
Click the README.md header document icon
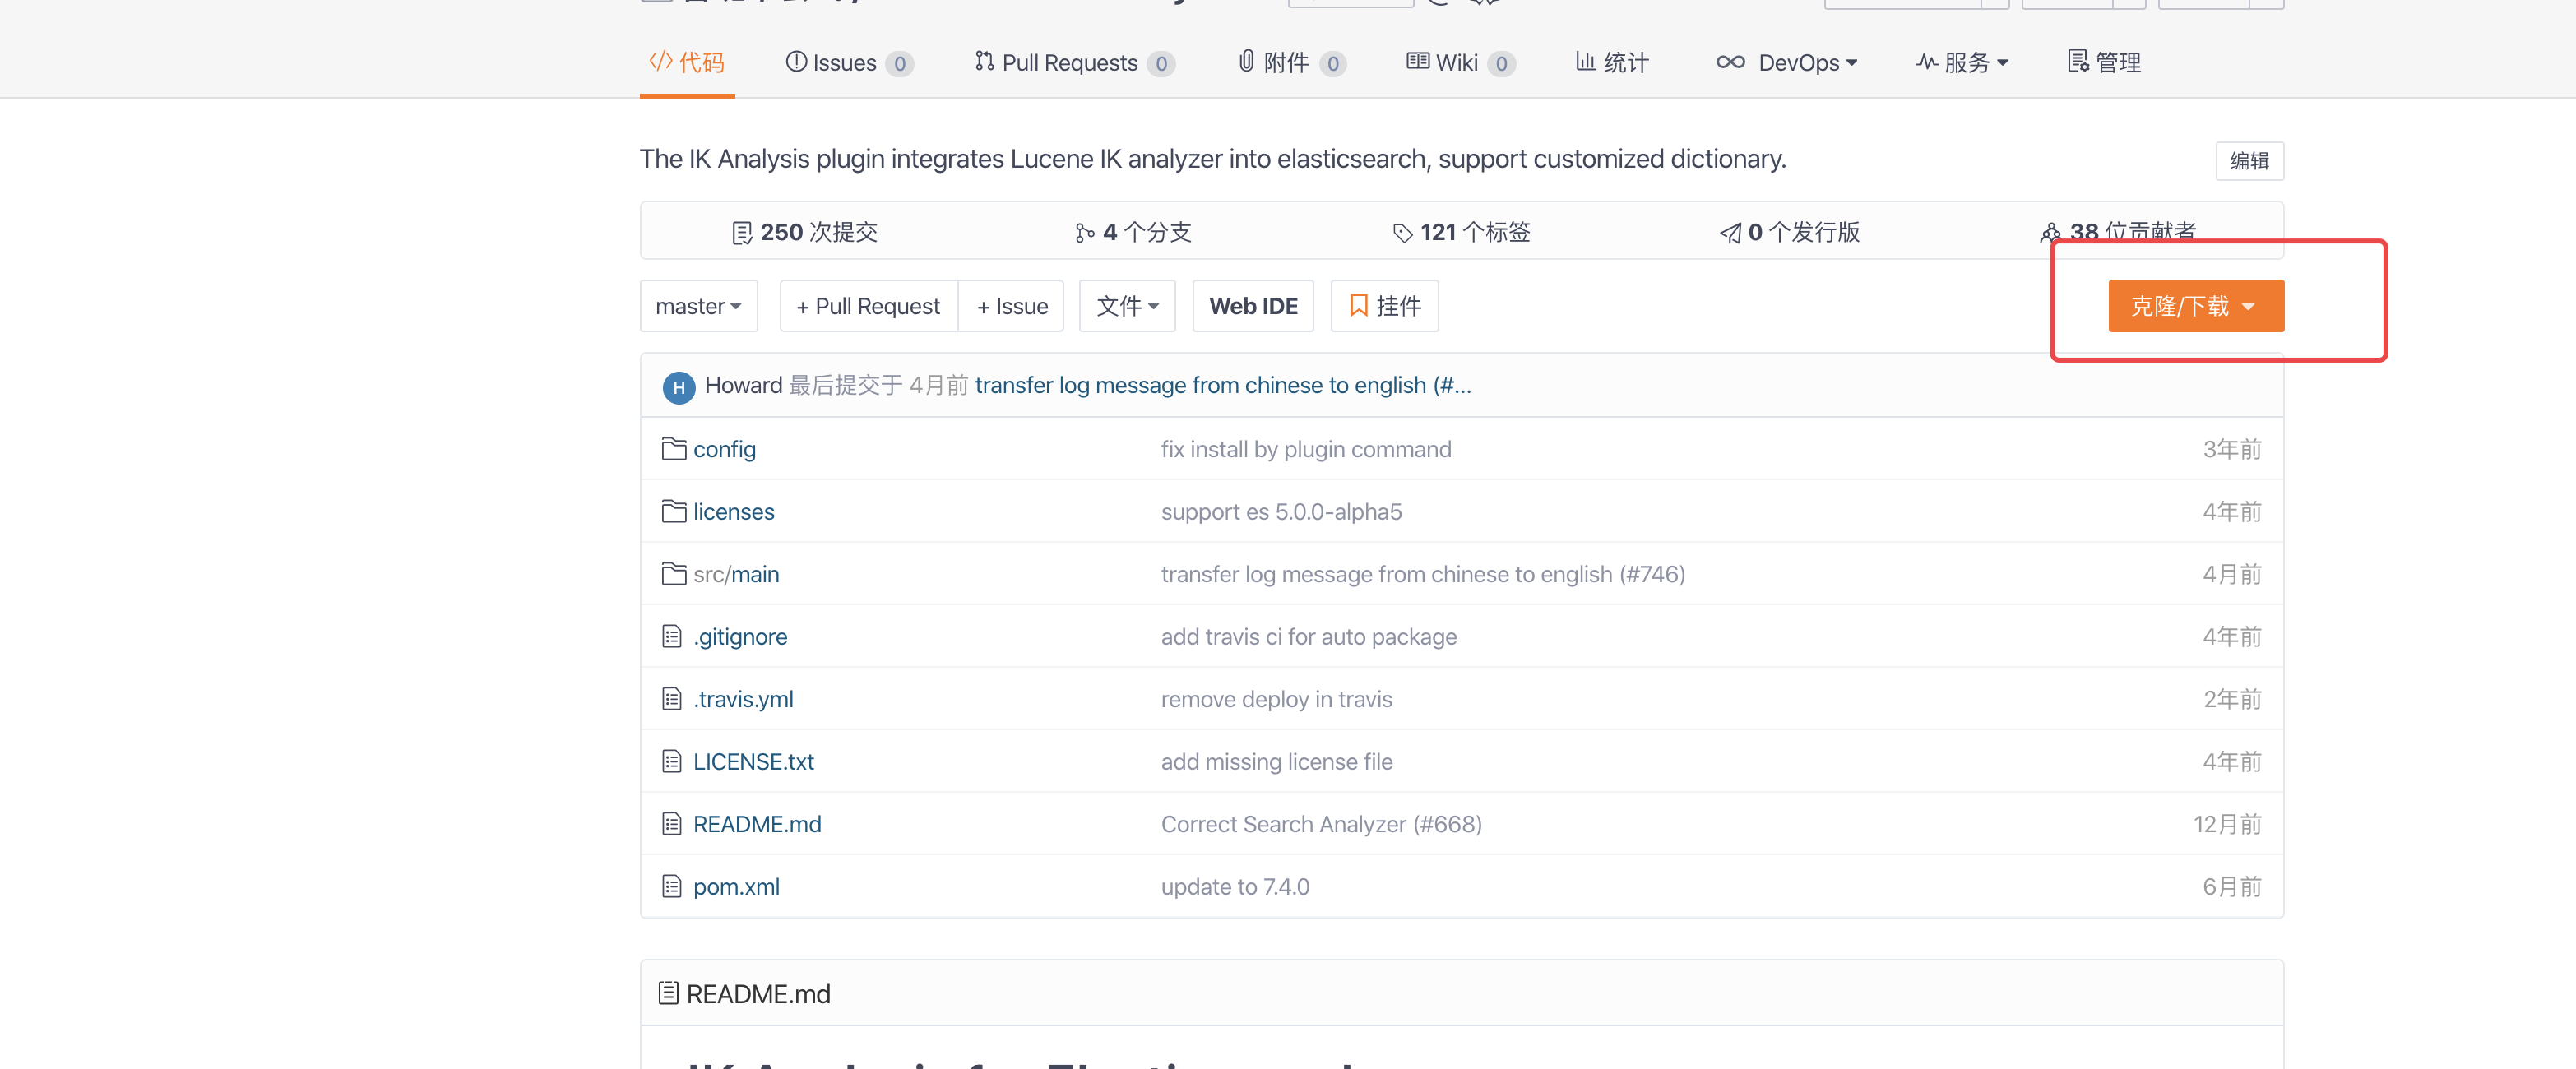[x=668, y=993]
